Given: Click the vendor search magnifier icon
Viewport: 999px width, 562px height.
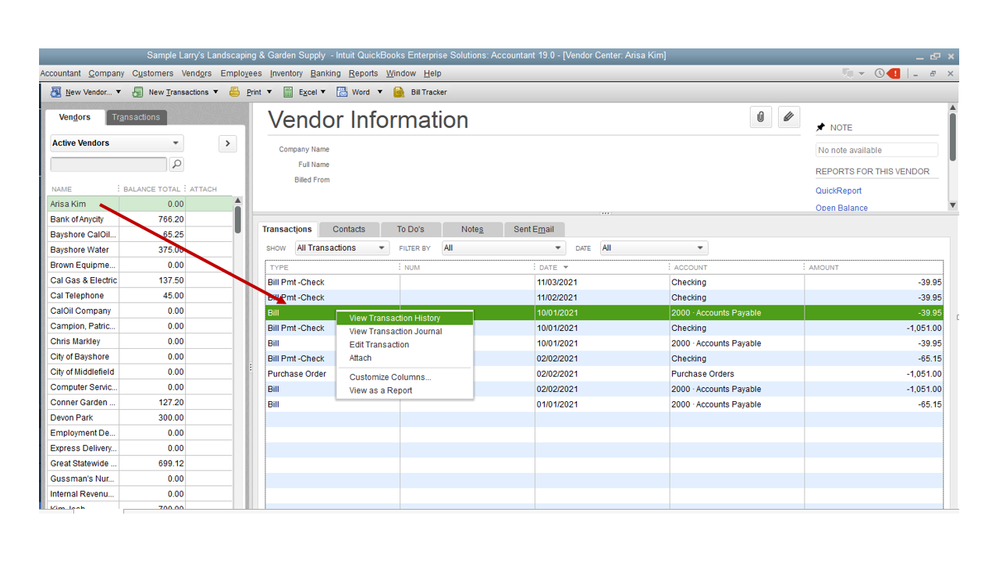Looking at the screenshot, I should click(176, 164).
